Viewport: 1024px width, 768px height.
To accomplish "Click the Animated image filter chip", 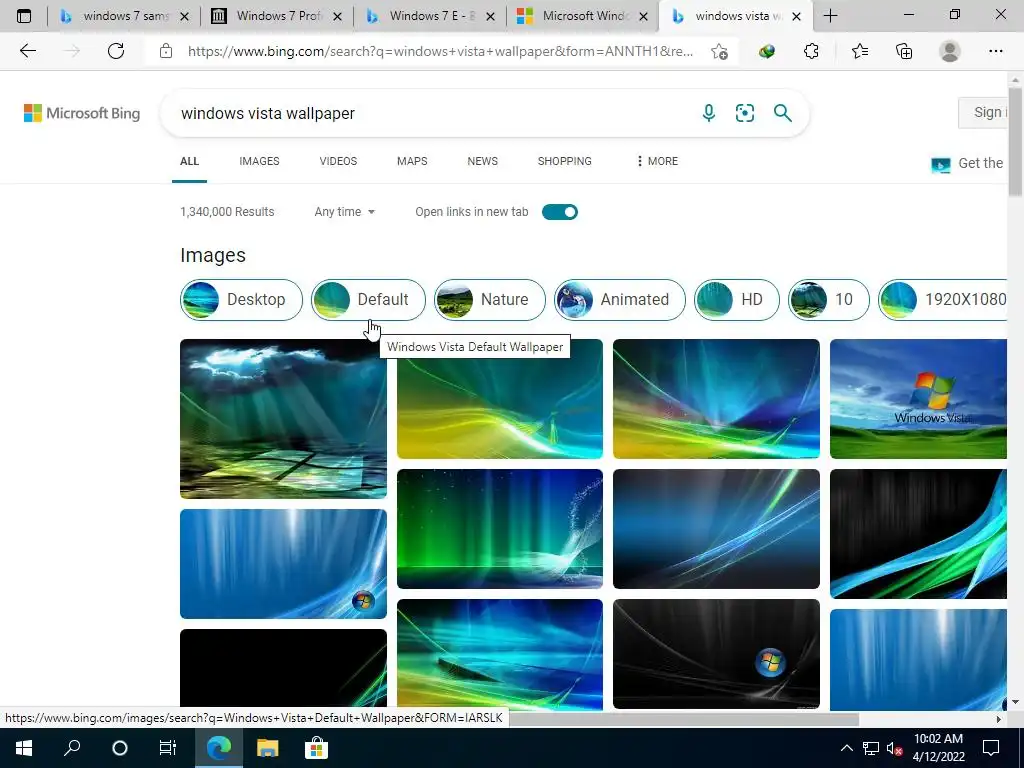I will (x=620, y=300).
